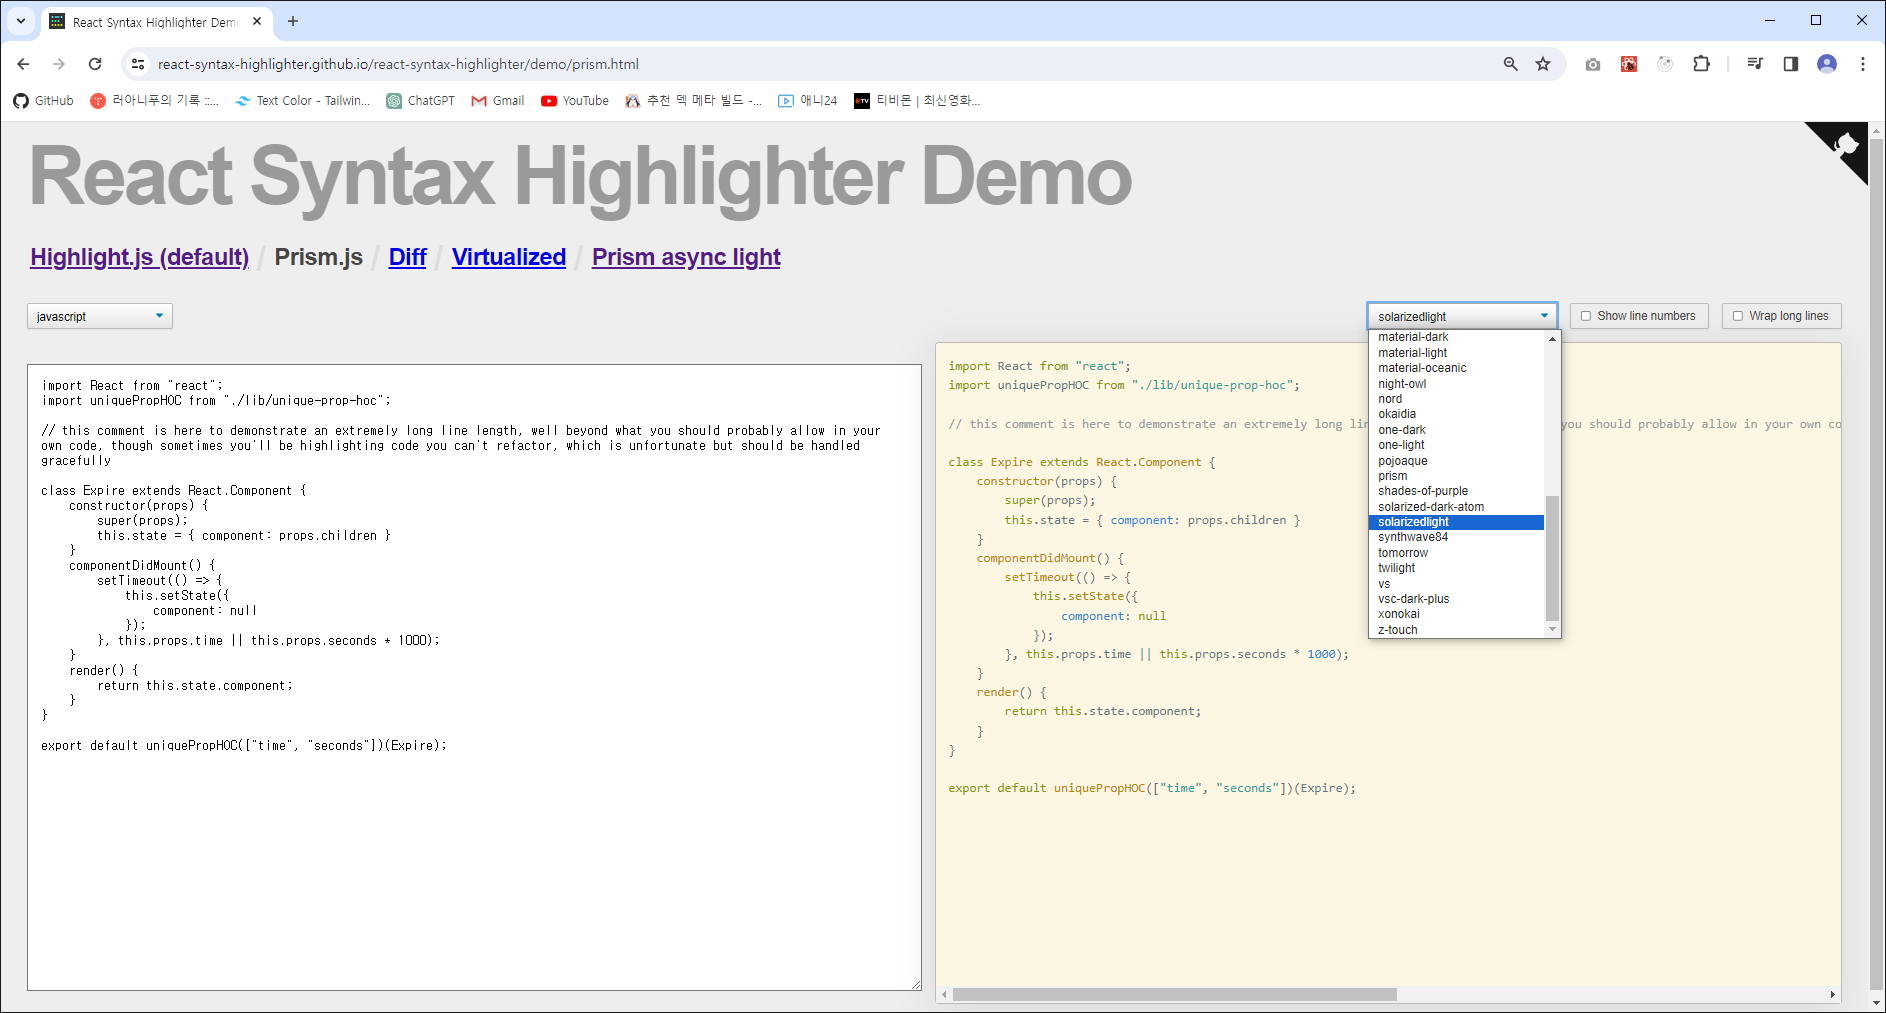
Task: Choose the night-owl theme
Action: [x=1456, y=384]
